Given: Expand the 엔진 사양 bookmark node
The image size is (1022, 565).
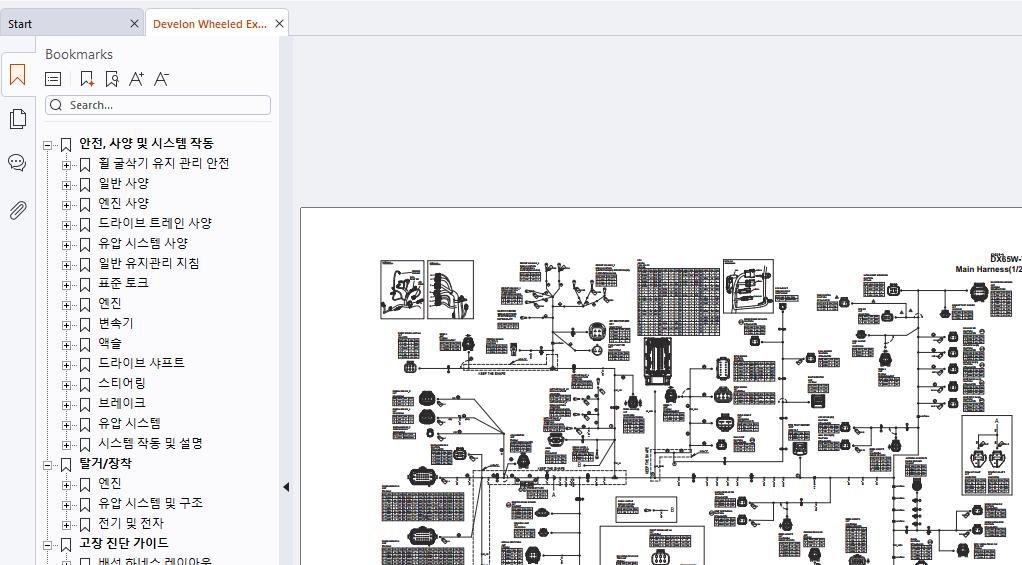Looking at the screenshot, I should [x=66, y=205].
